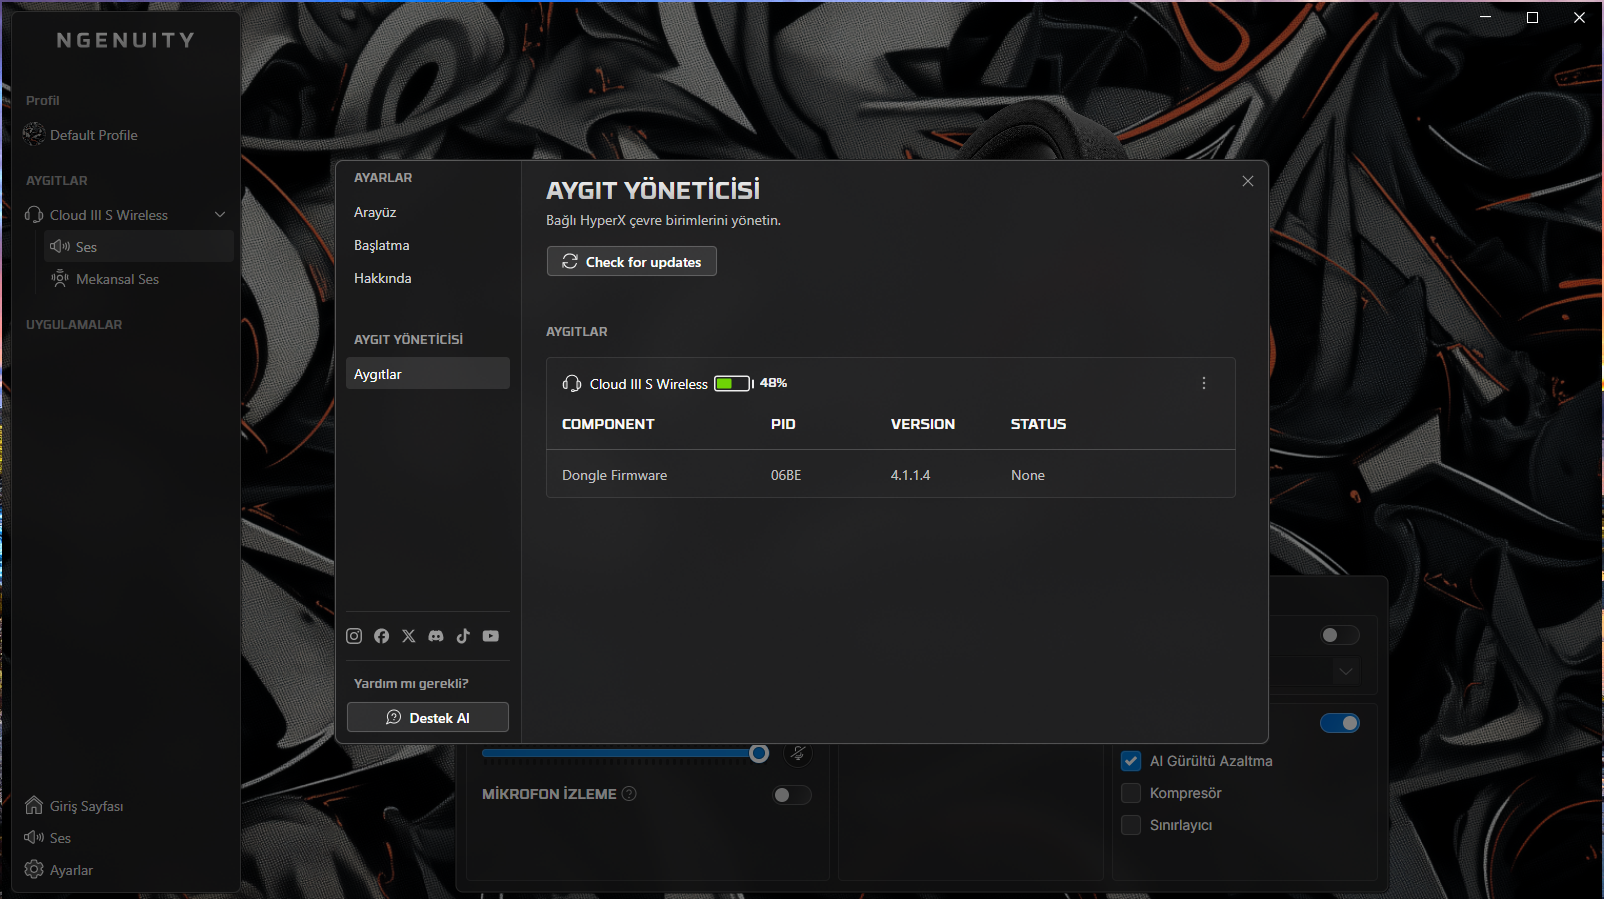This screenshot has height=899, width=1604.
Task: Click the headset icon beside Cloud III S Wireless in sidebar
Action: (34, 215)
